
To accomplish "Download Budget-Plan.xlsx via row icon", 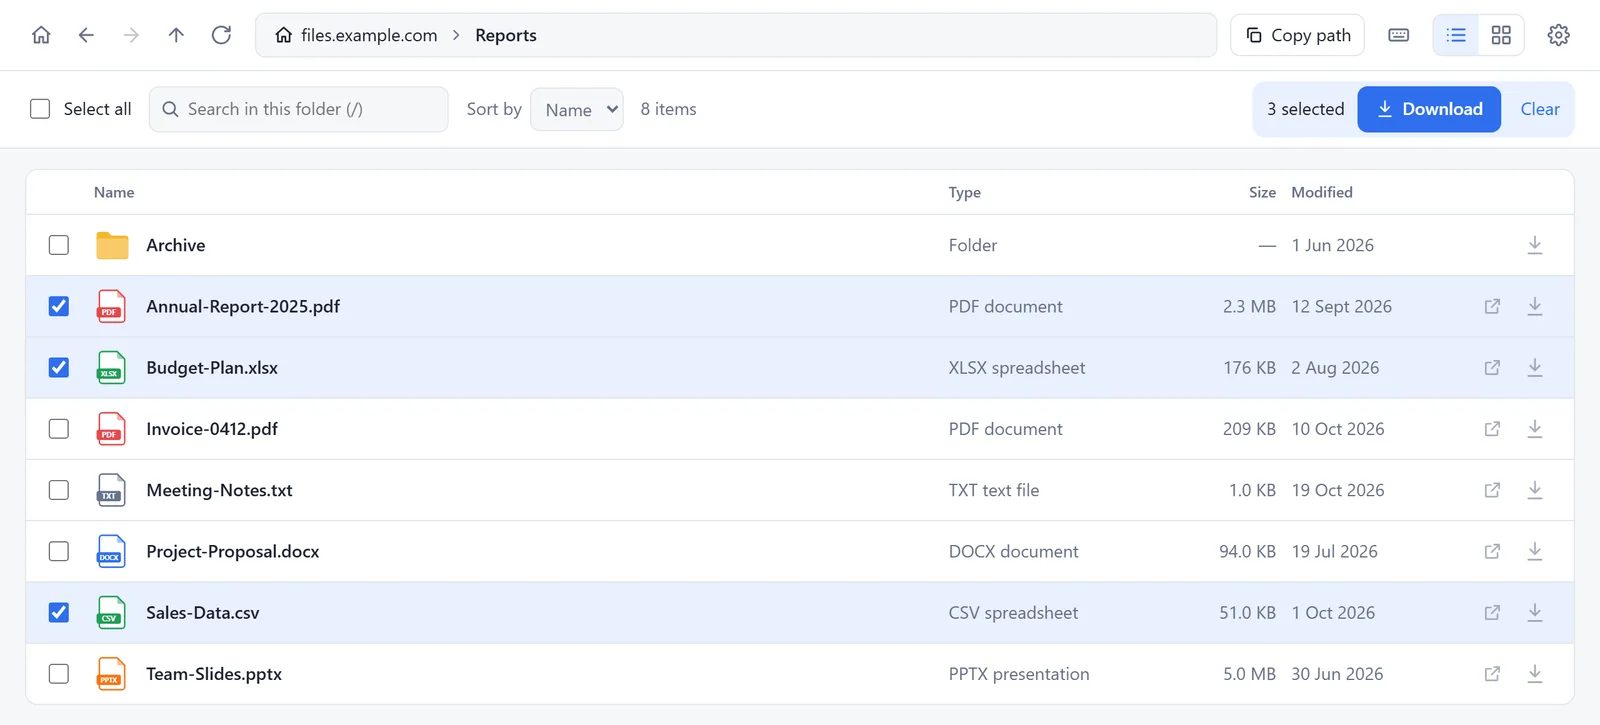I will pyautogui.click(x=1535, y=368).
